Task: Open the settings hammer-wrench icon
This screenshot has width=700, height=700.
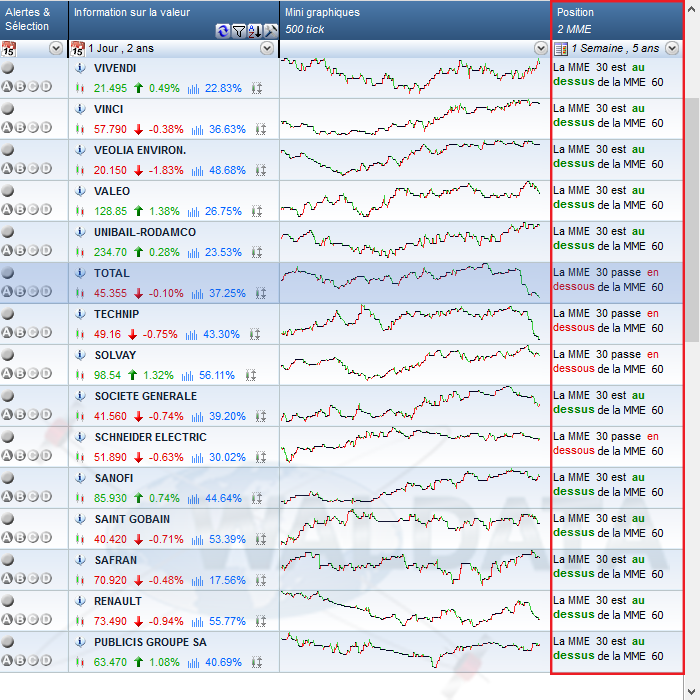Action: coord(270,31)
